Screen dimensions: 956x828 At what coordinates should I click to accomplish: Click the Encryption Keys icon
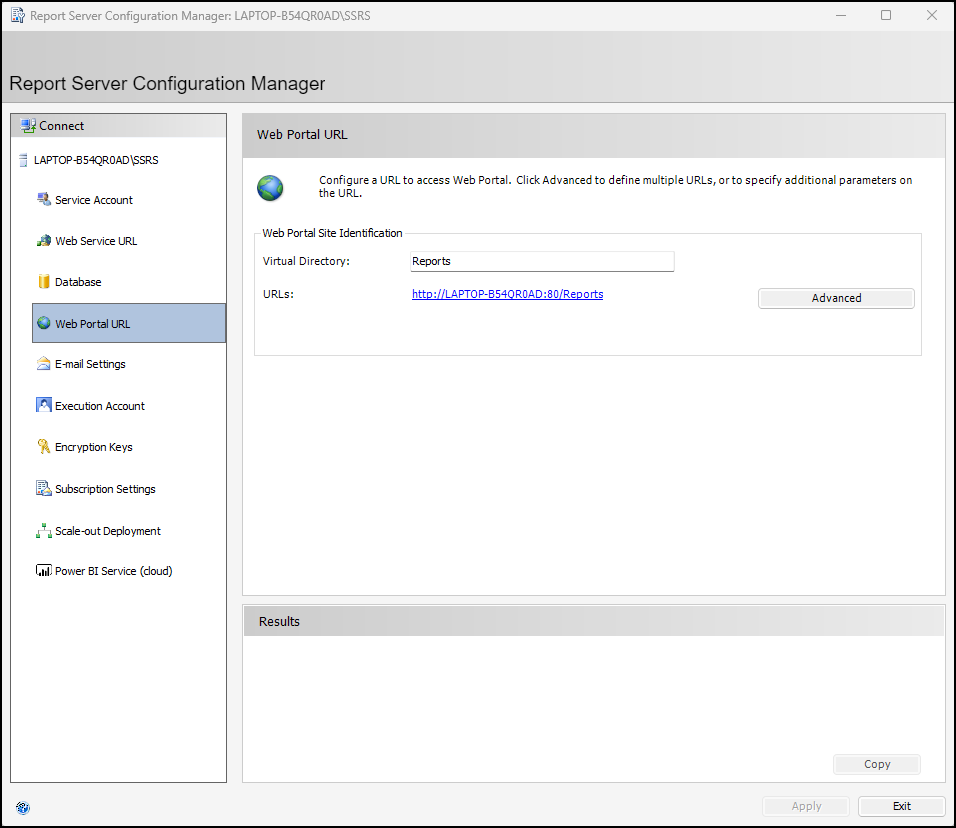click(x=43, y=447)
